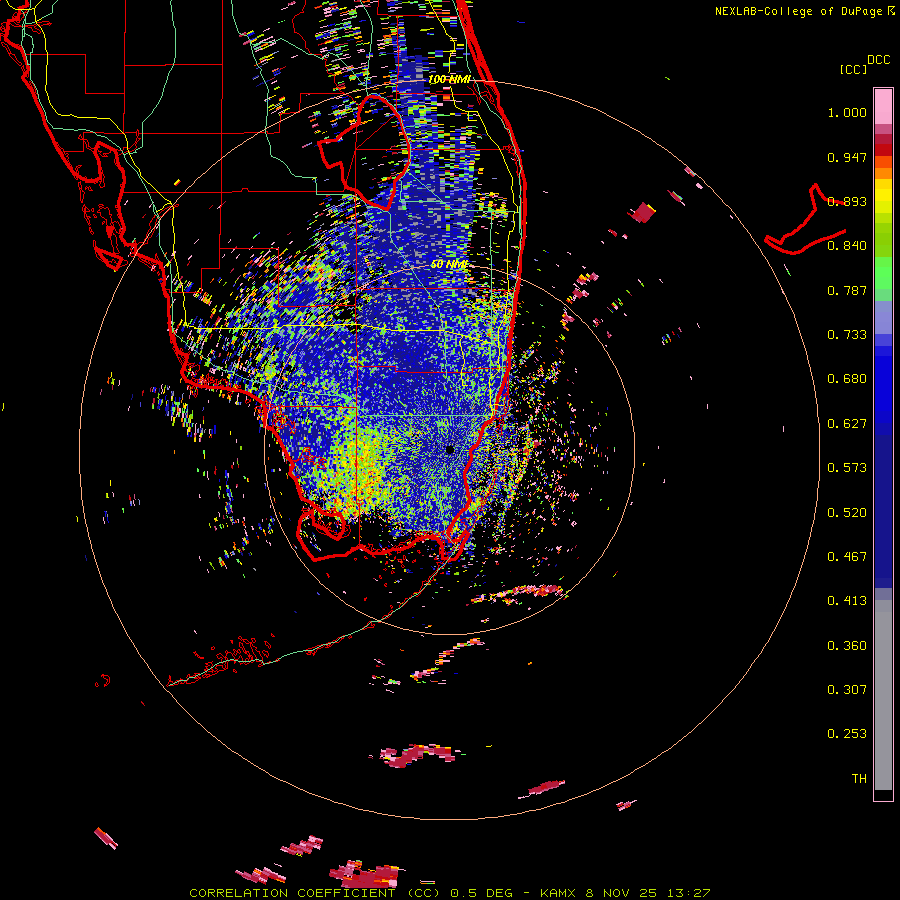Select the 0.307 scale value

(x=847, y=690)
